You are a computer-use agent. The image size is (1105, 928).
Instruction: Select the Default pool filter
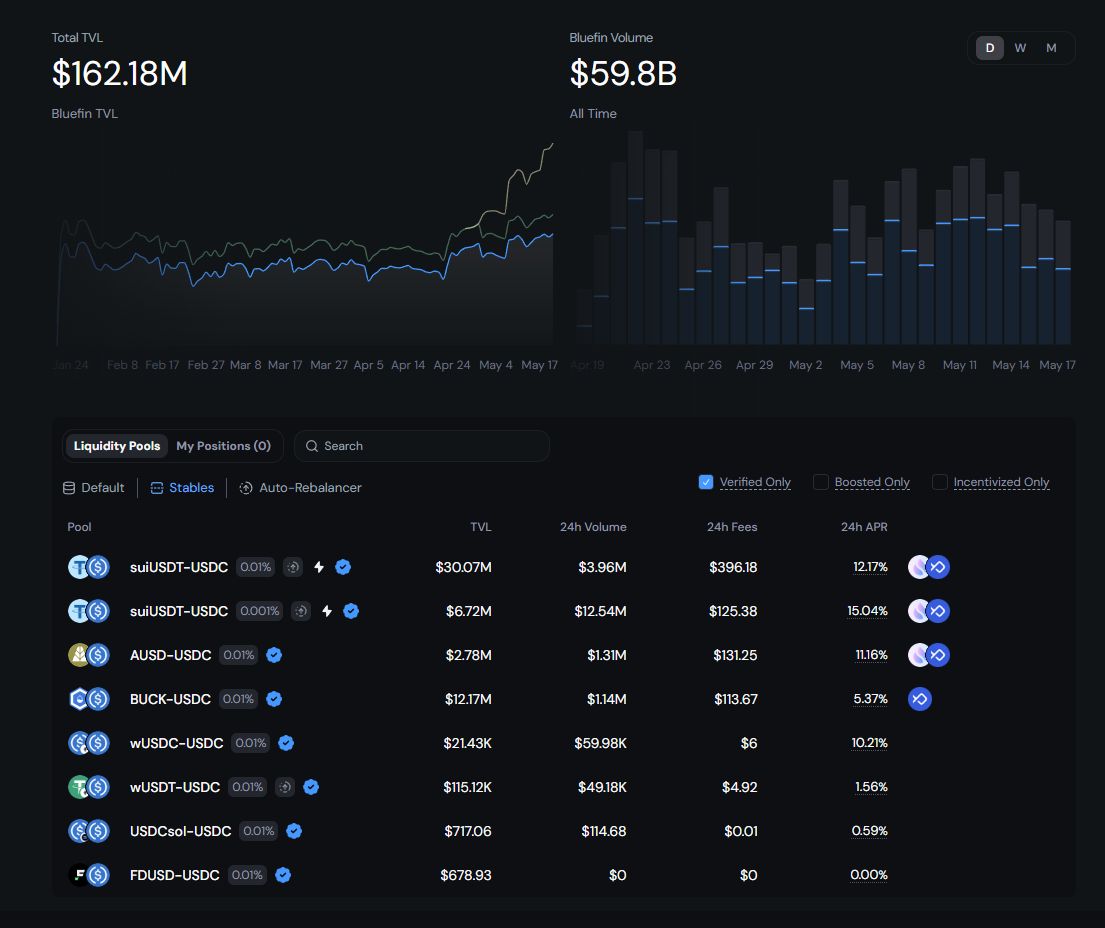point(94,488)
